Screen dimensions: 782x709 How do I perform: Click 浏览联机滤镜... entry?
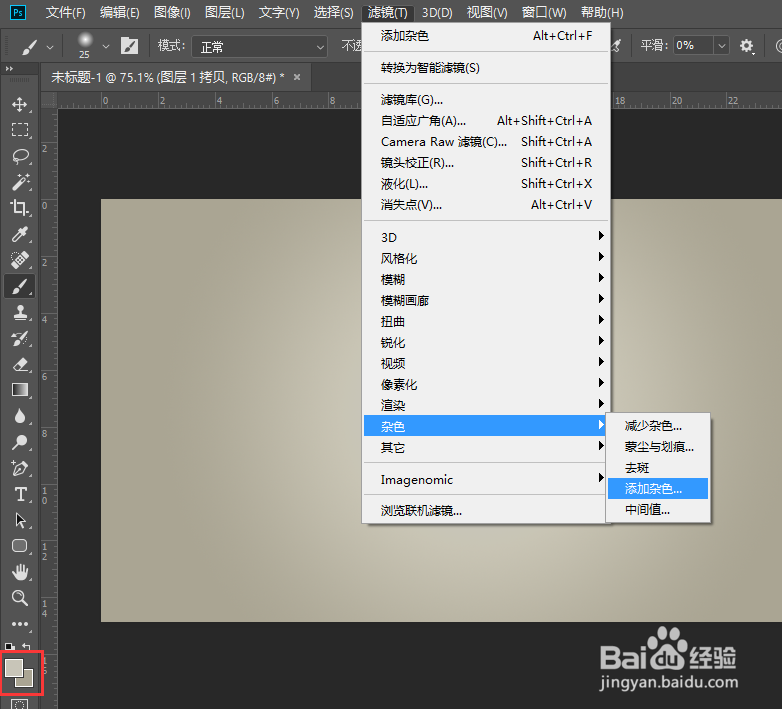point(485,511)
